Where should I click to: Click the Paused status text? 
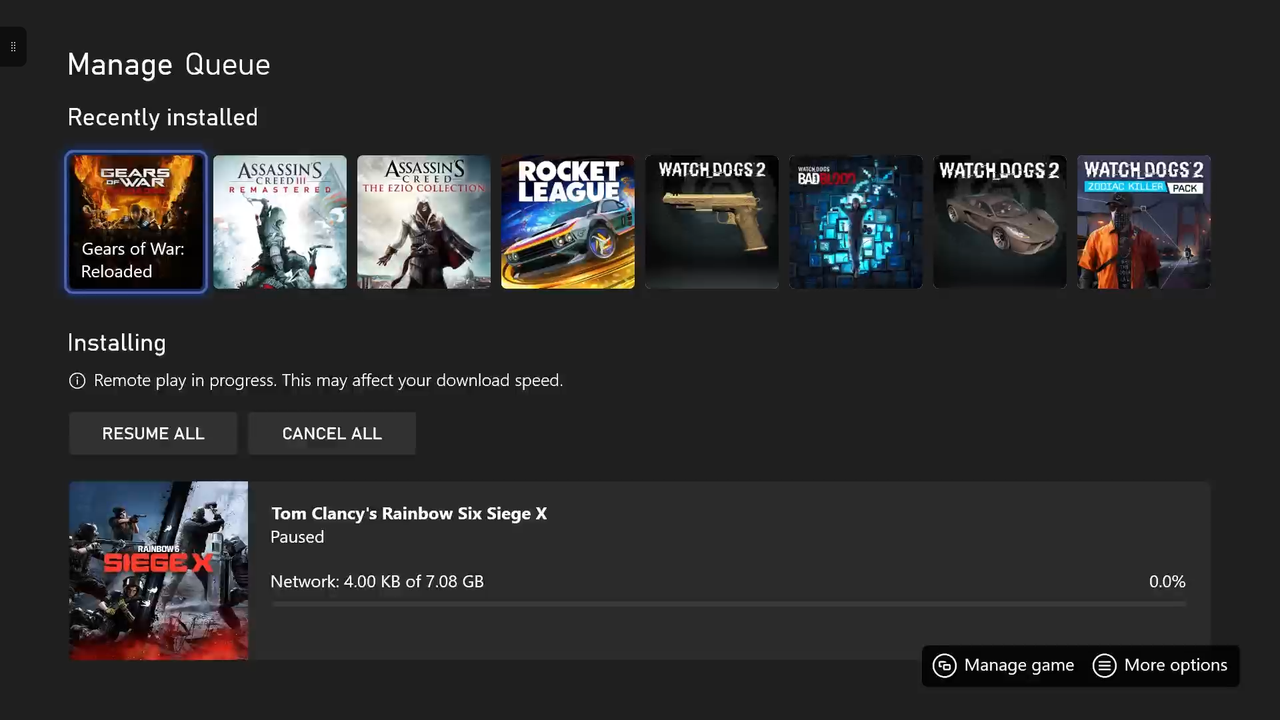(297, 537)
